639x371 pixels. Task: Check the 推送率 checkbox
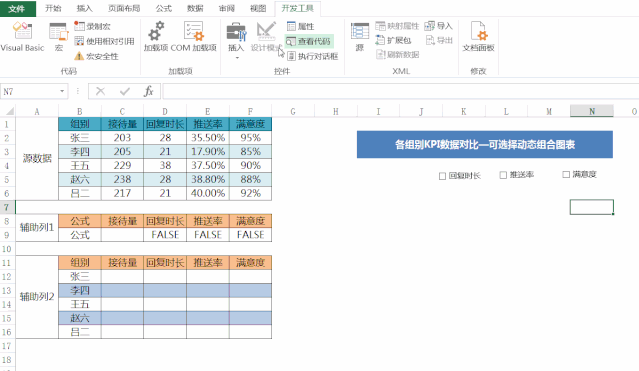(503, 175)
